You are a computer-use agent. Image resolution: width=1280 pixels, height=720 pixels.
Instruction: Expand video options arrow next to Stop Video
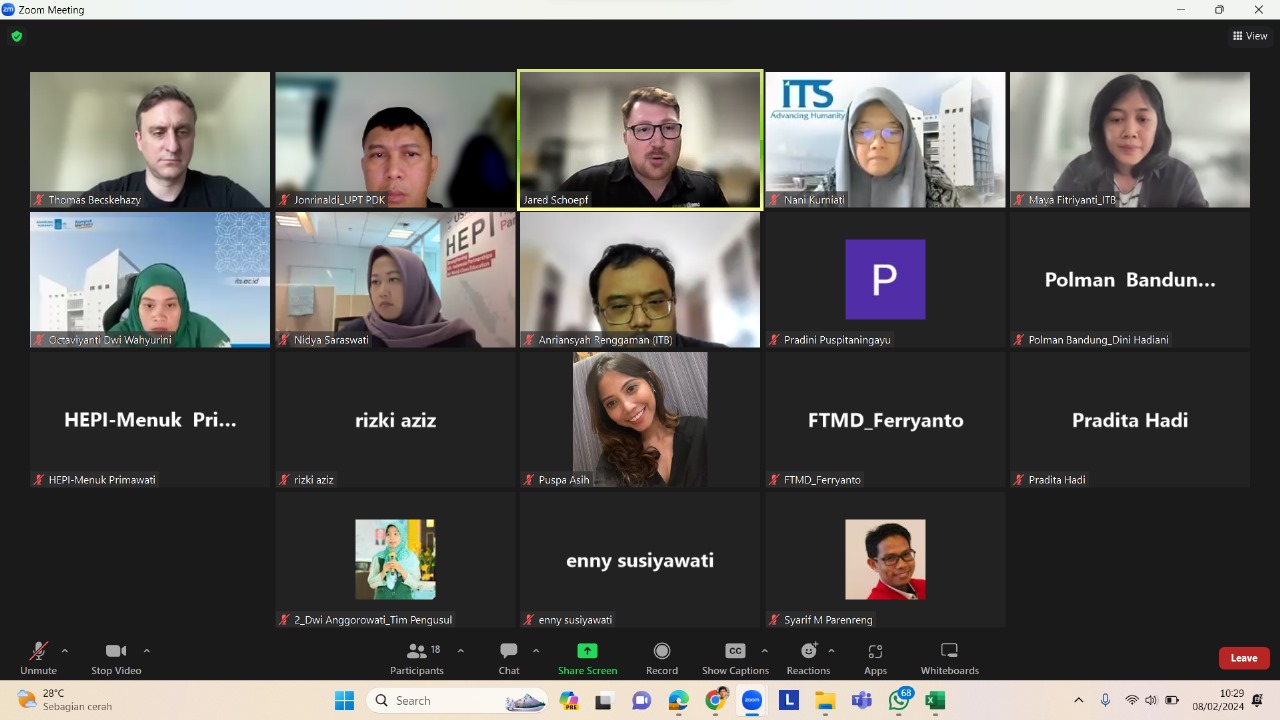click(x=146, y=651)
